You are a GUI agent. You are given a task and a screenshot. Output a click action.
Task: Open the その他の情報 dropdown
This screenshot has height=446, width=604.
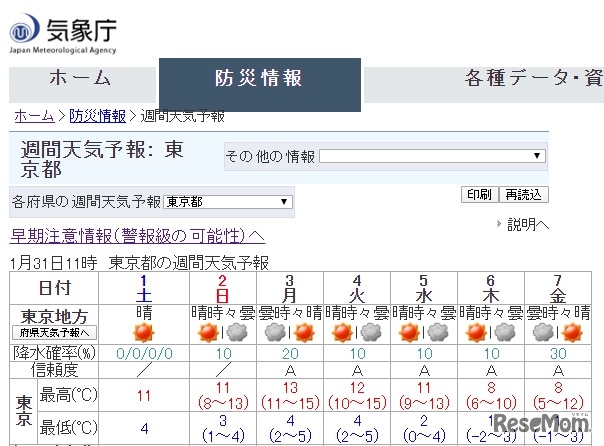[x=432, y=156]
